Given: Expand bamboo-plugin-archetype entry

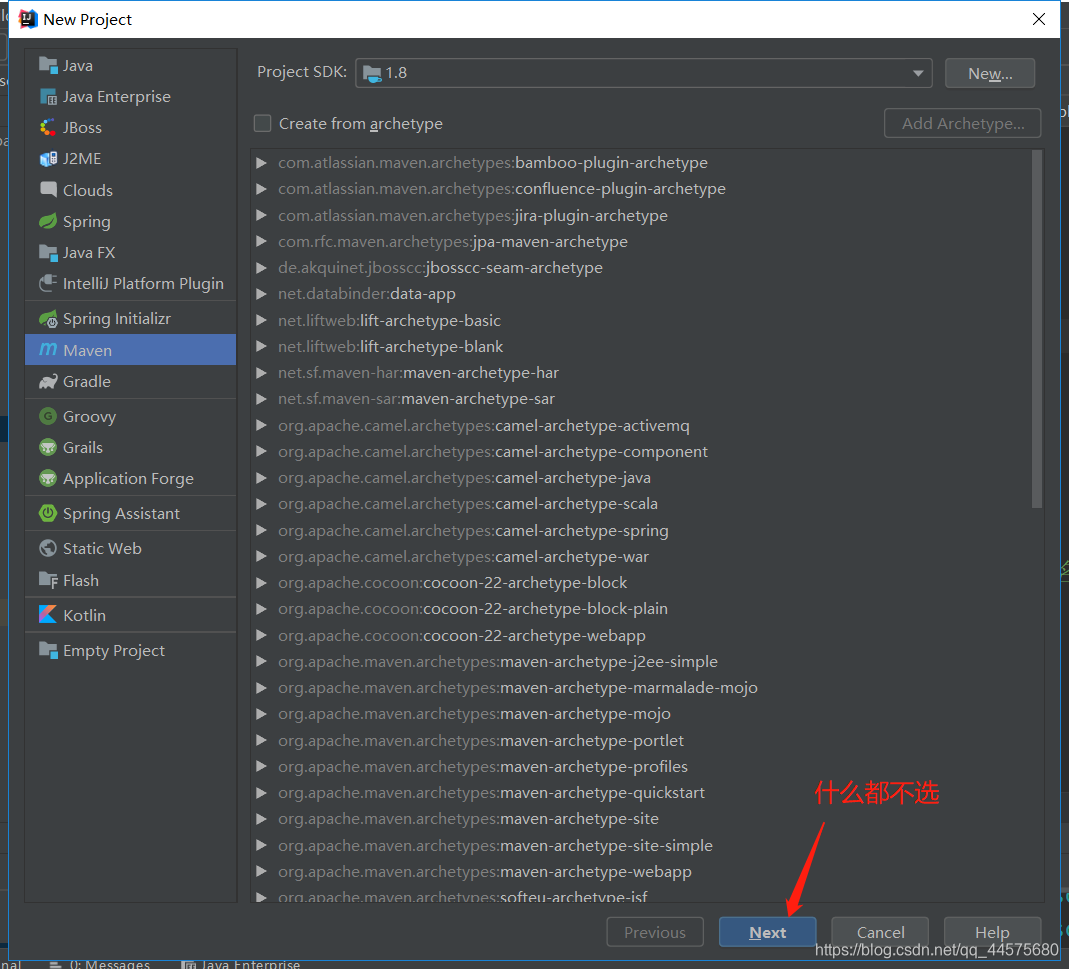Looking at the screenshot, I should coord(261,162).
